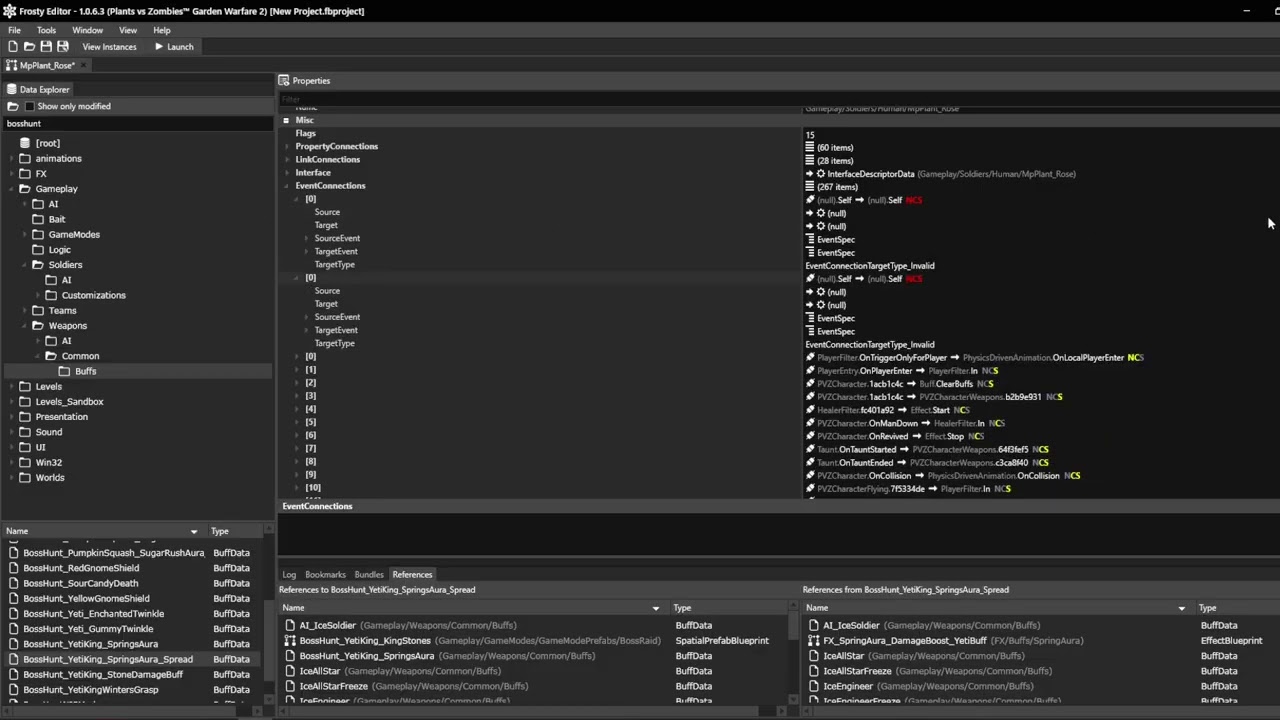Click the AI_IceSoldier file icon in References to
This screenshot has width=1280, height=720.
click(290, 625)
